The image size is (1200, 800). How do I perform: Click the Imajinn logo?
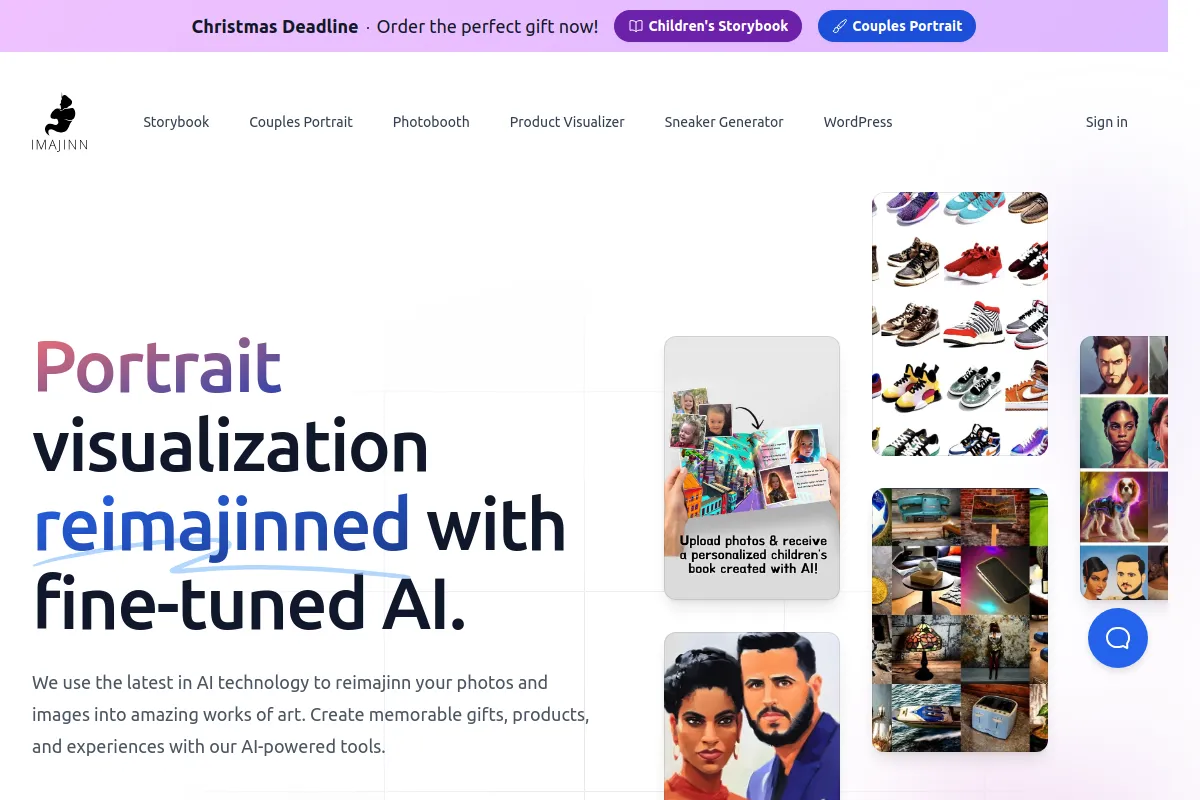point(60,122)
